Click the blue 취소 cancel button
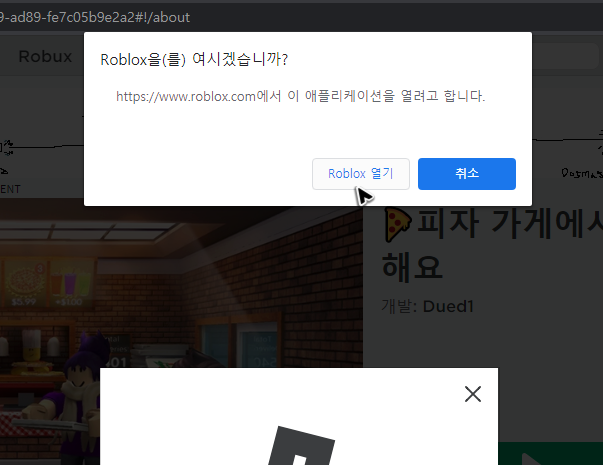 pyautogui.click(x=467, y=174)
